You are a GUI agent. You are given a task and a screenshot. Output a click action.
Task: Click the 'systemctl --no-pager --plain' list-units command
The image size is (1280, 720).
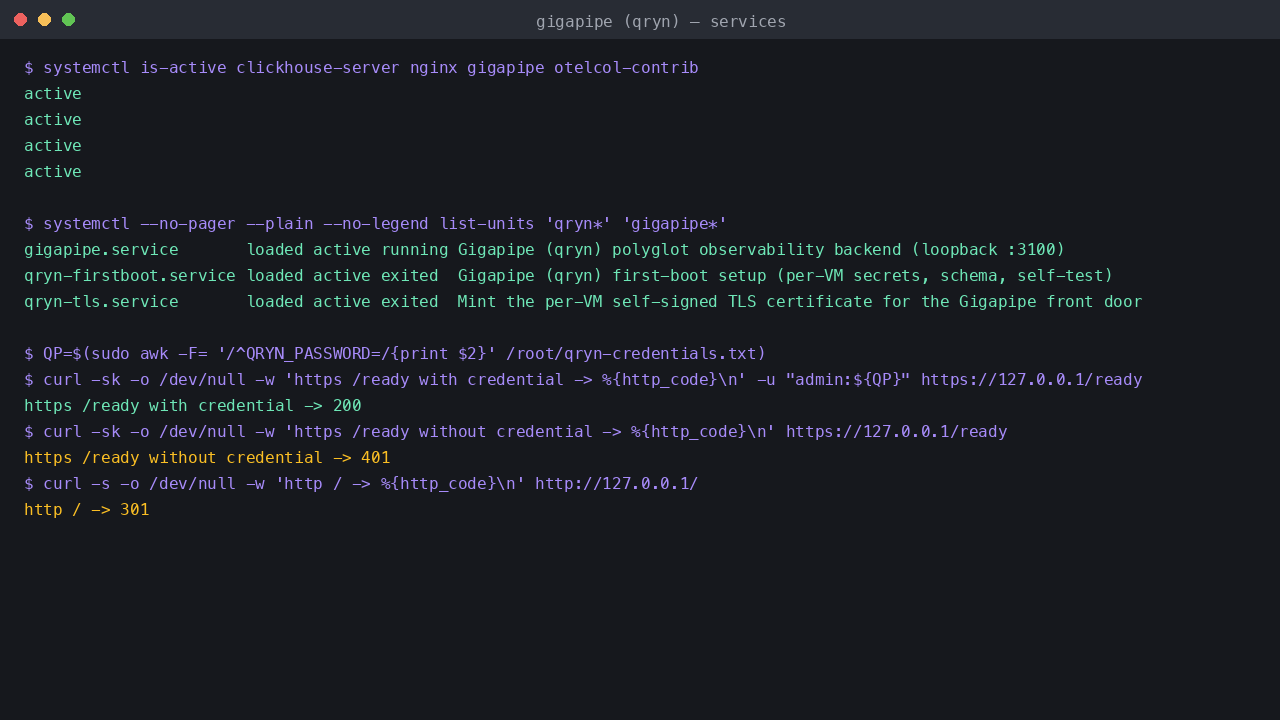point(376,224)
